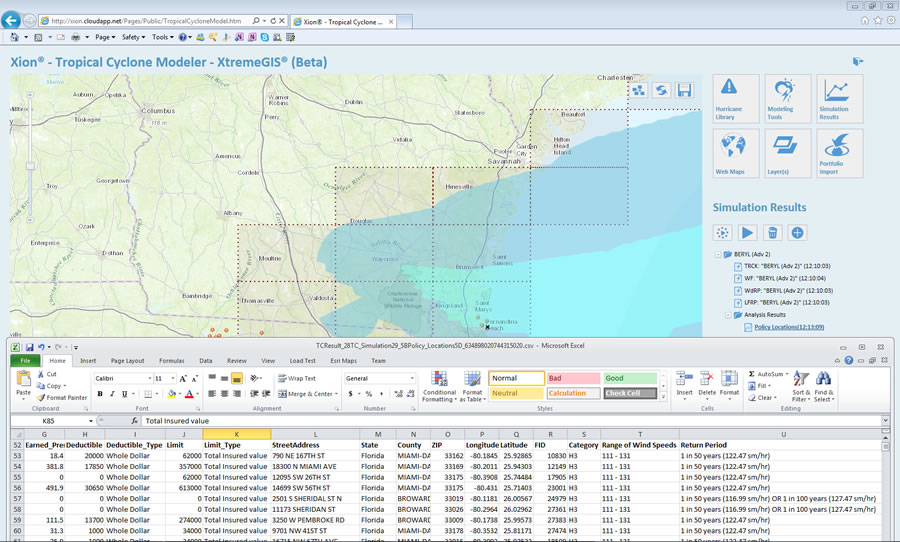Open the Web Maps tile
Image resolution: width=900 pixels, height=542 pixels.
tap(735, 153)
